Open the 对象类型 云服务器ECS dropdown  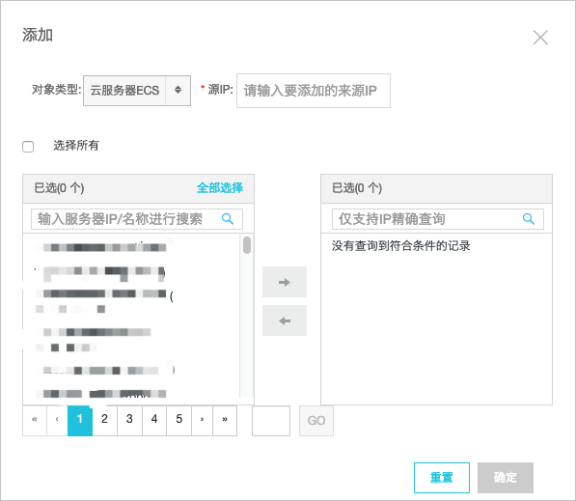point(137,90)
